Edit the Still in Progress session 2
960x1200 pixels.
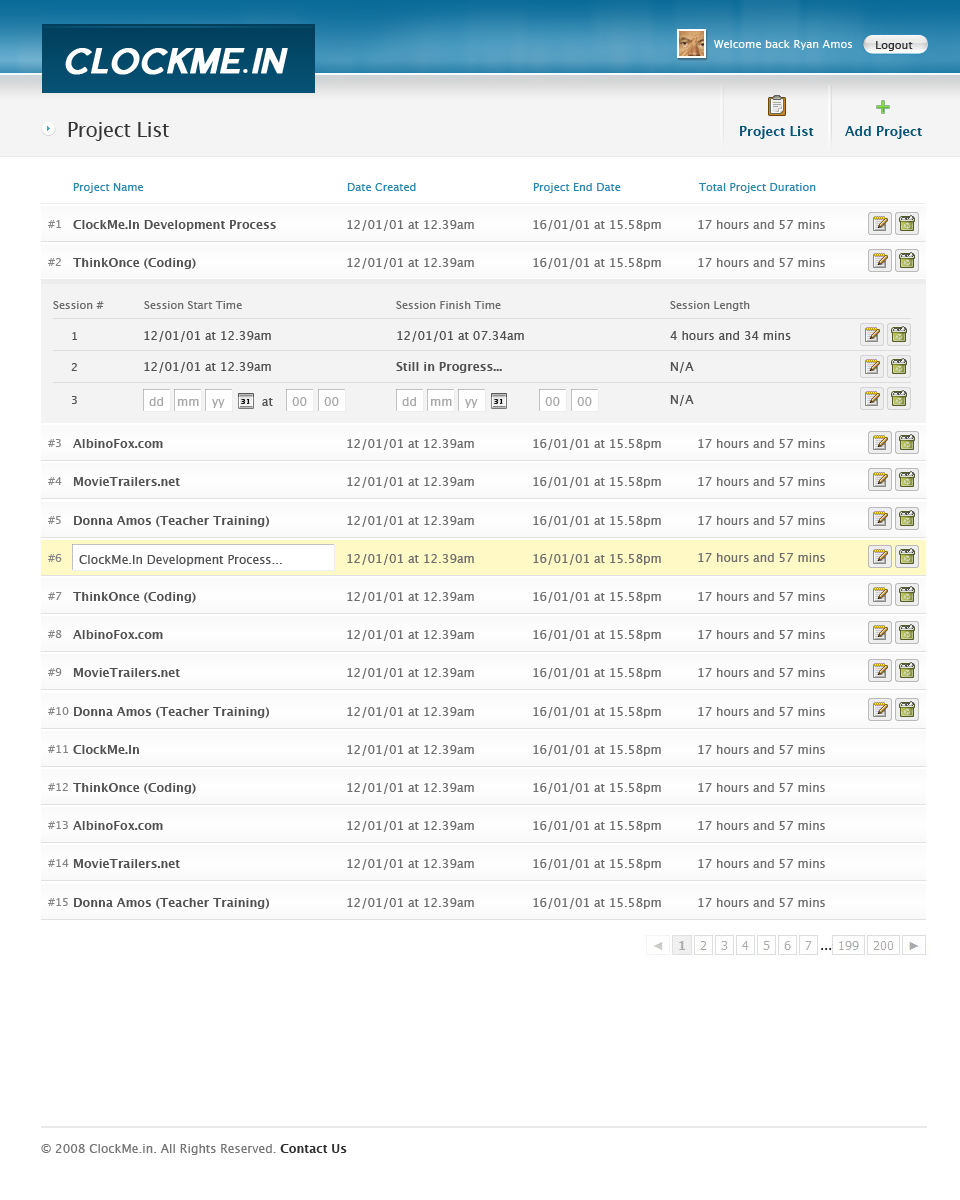[872, 367]
